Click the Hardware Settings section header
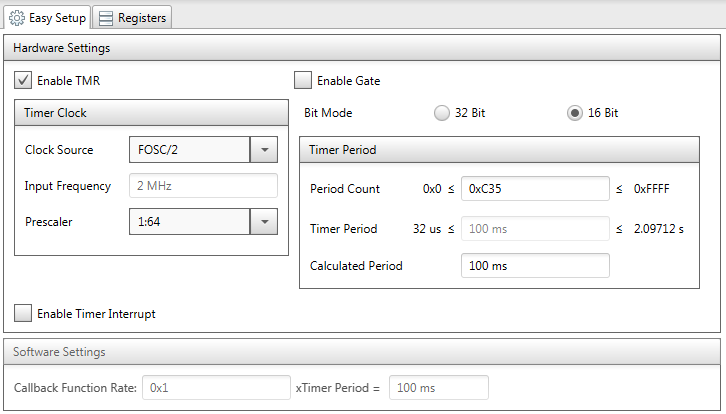The image size is (726, 414). (362, 48)
